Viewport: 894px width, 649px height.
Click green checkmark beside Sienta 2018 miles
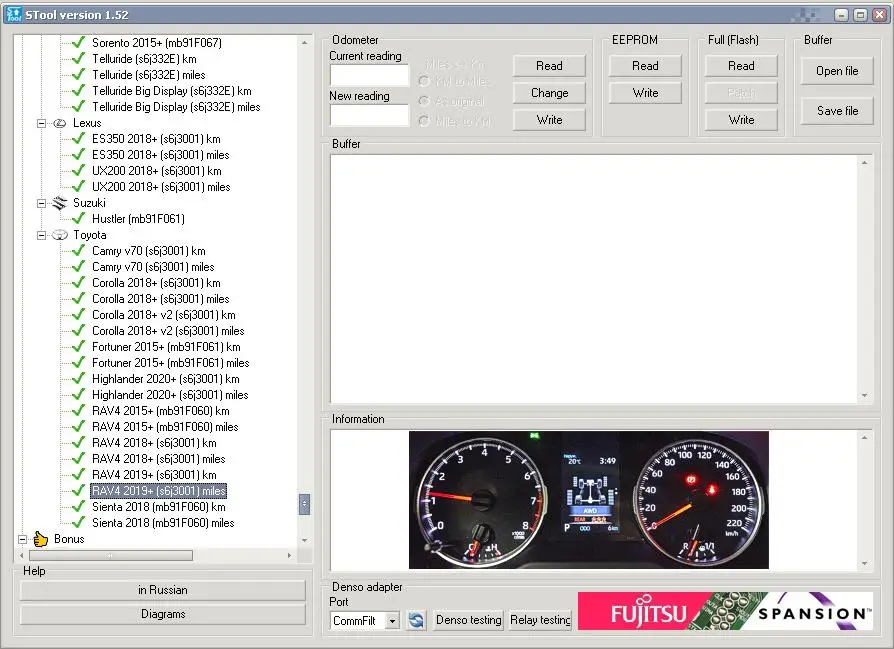79,522
